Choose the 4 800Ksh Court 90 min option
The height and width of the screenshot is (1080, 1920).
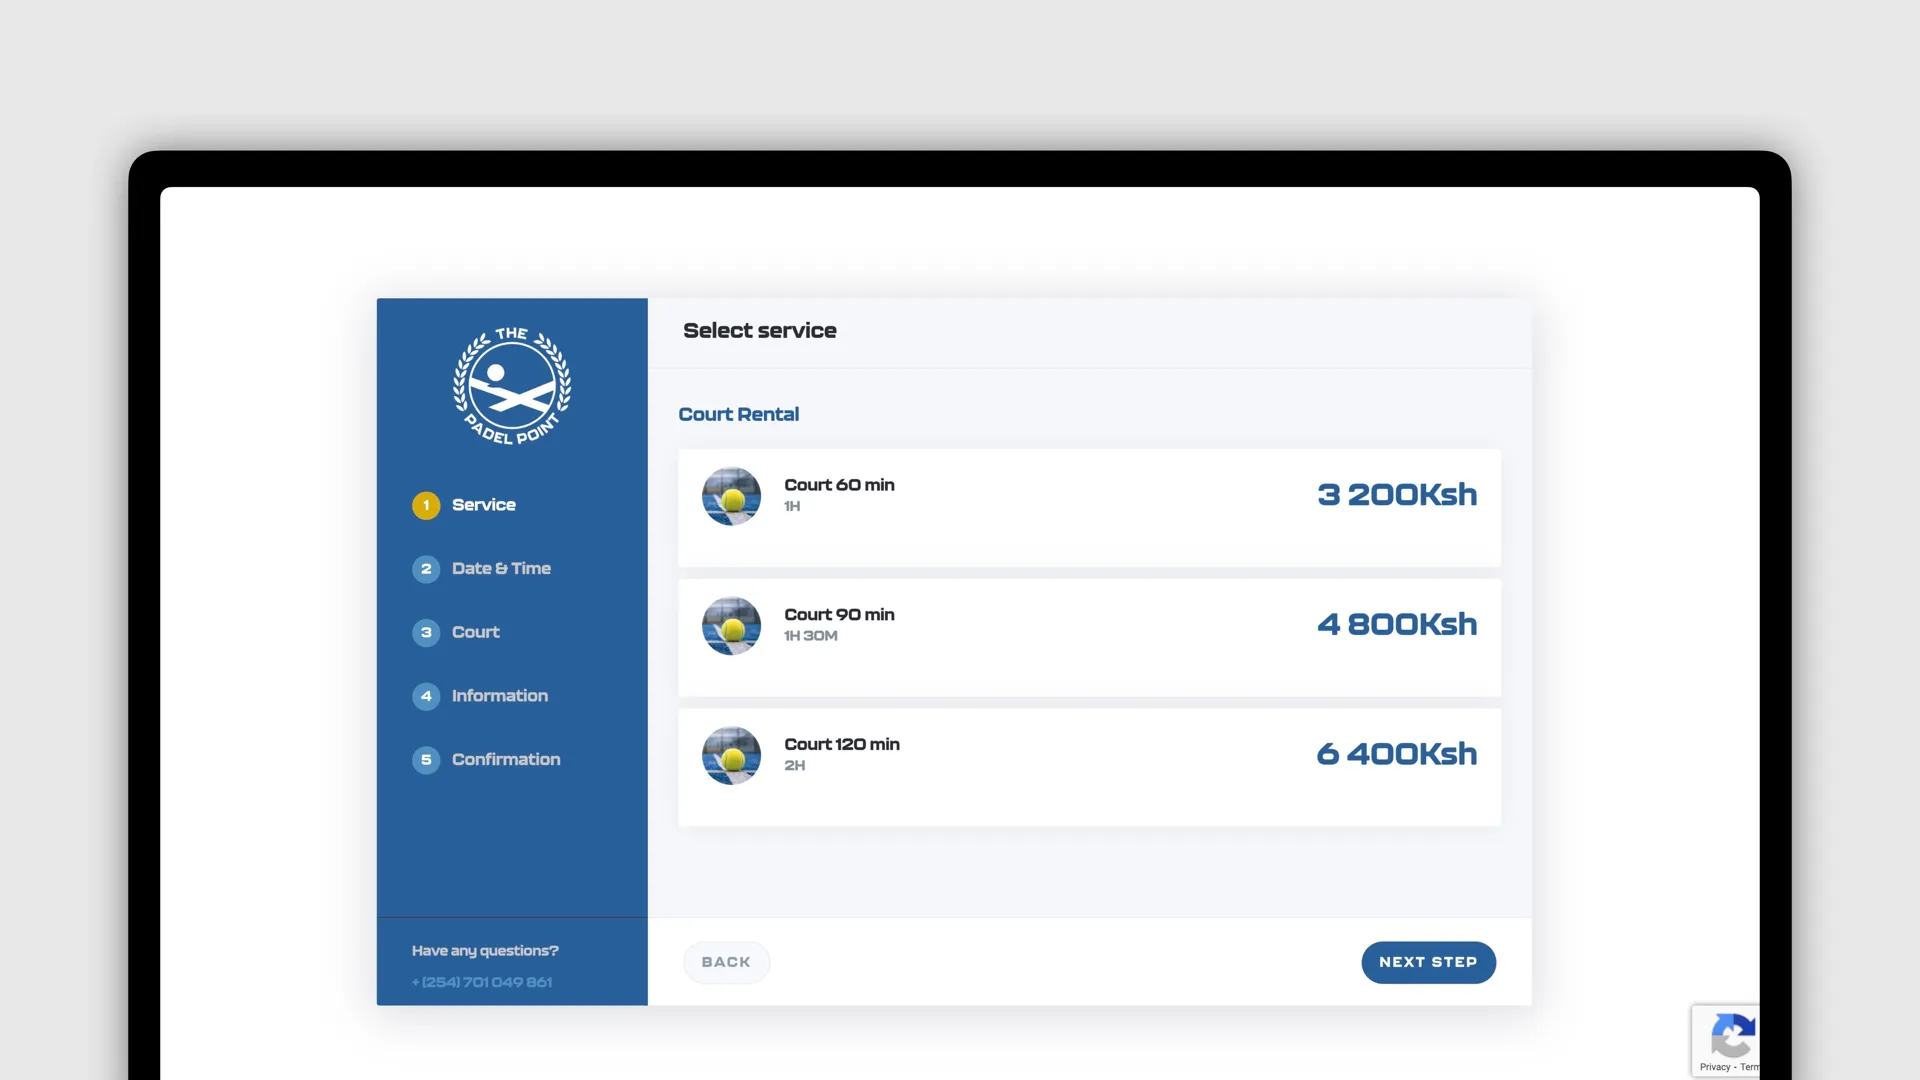tap(1089, 638)
